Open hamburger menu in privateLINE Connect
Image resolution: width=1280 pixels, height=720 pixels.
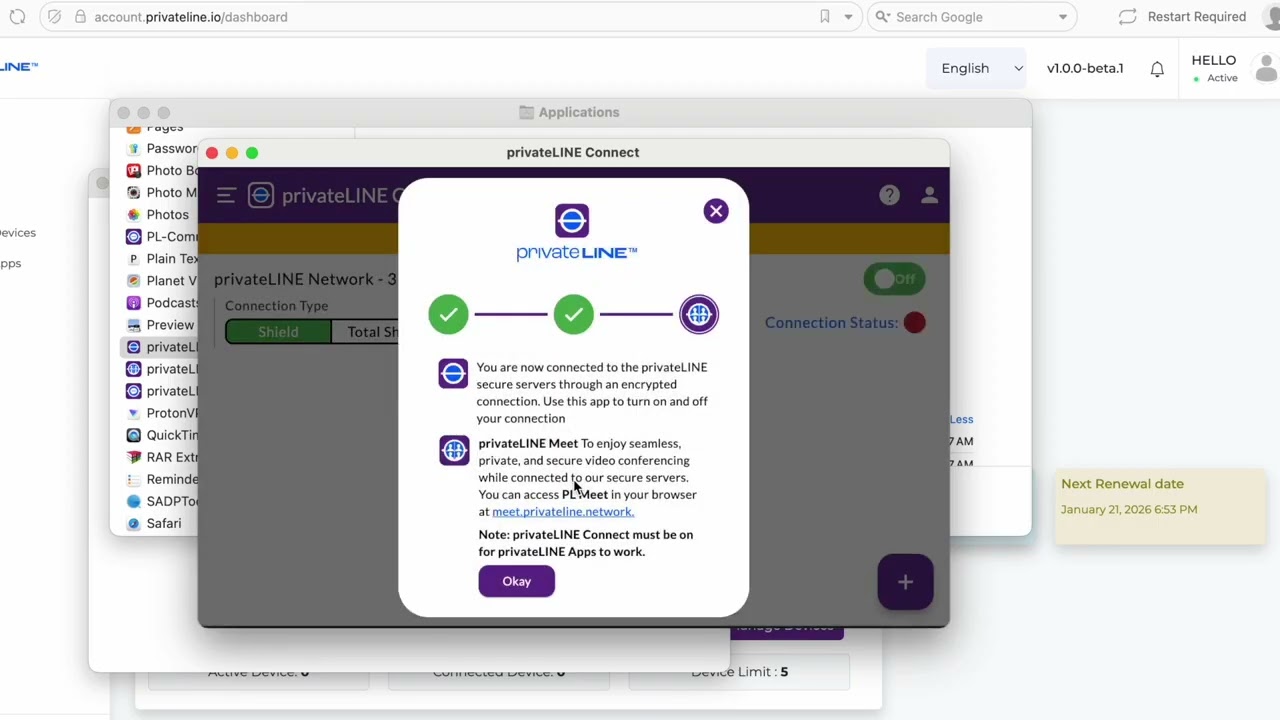(226, 196)
